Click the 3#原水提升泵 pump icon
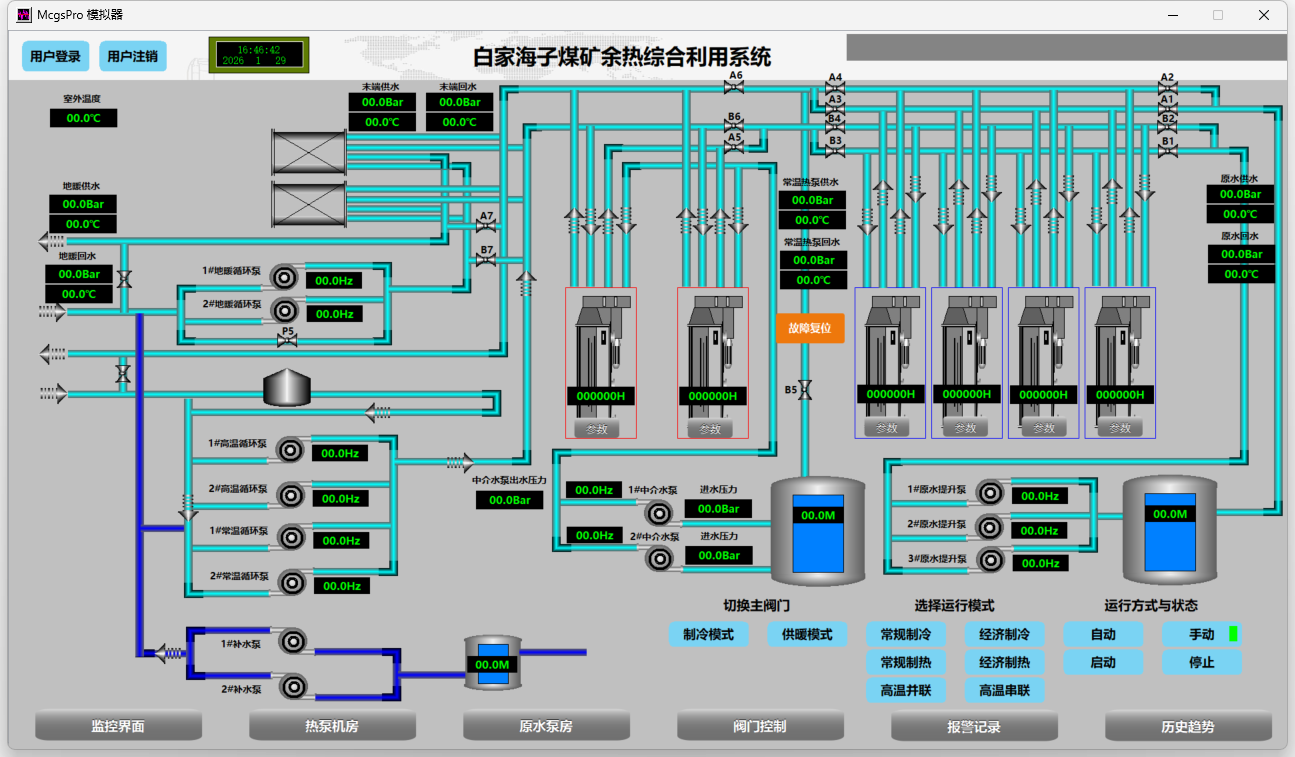 [990, 561]
